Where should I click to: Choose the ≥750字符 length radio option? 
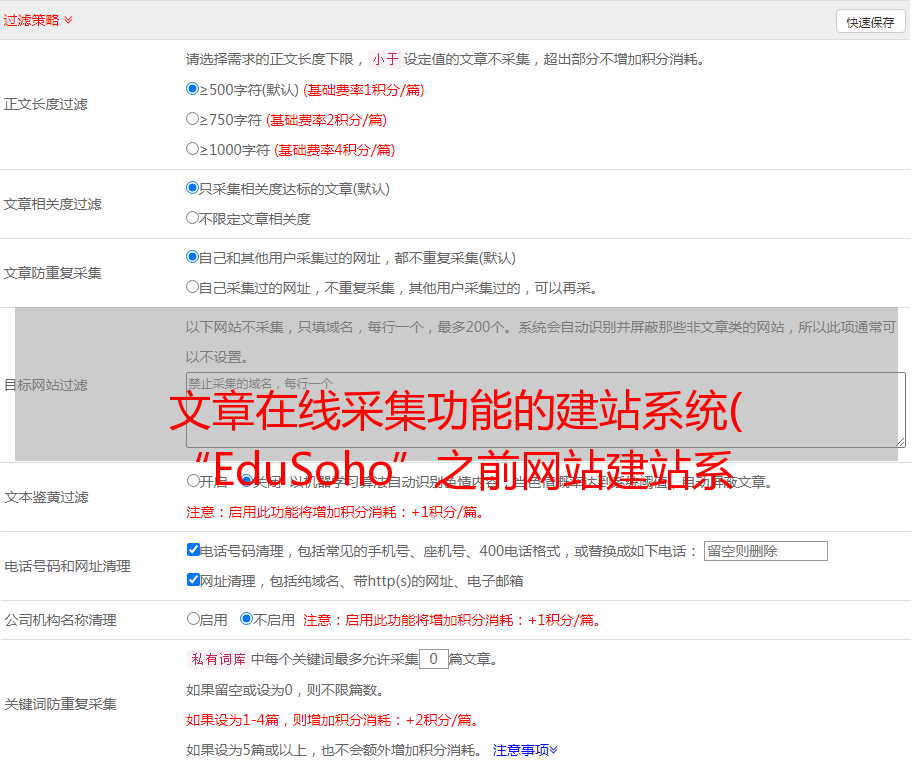coord(193,119)
